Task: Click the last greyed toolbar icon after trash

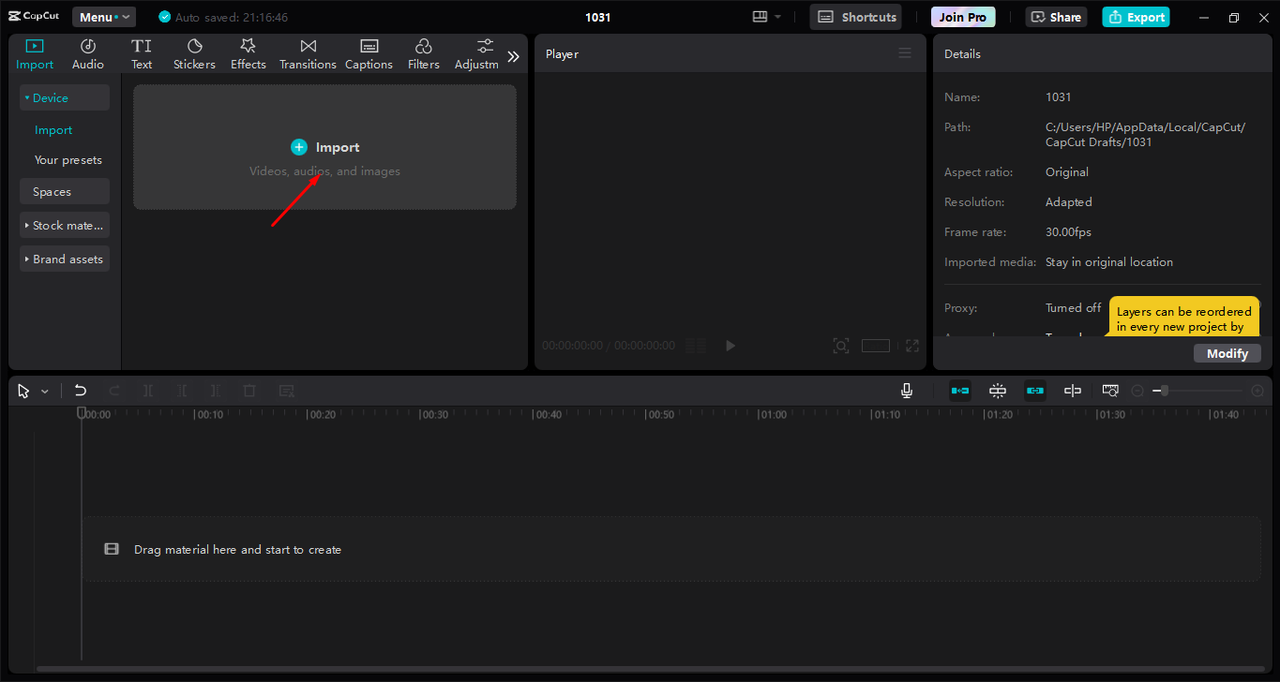Action: pos(286,391)
